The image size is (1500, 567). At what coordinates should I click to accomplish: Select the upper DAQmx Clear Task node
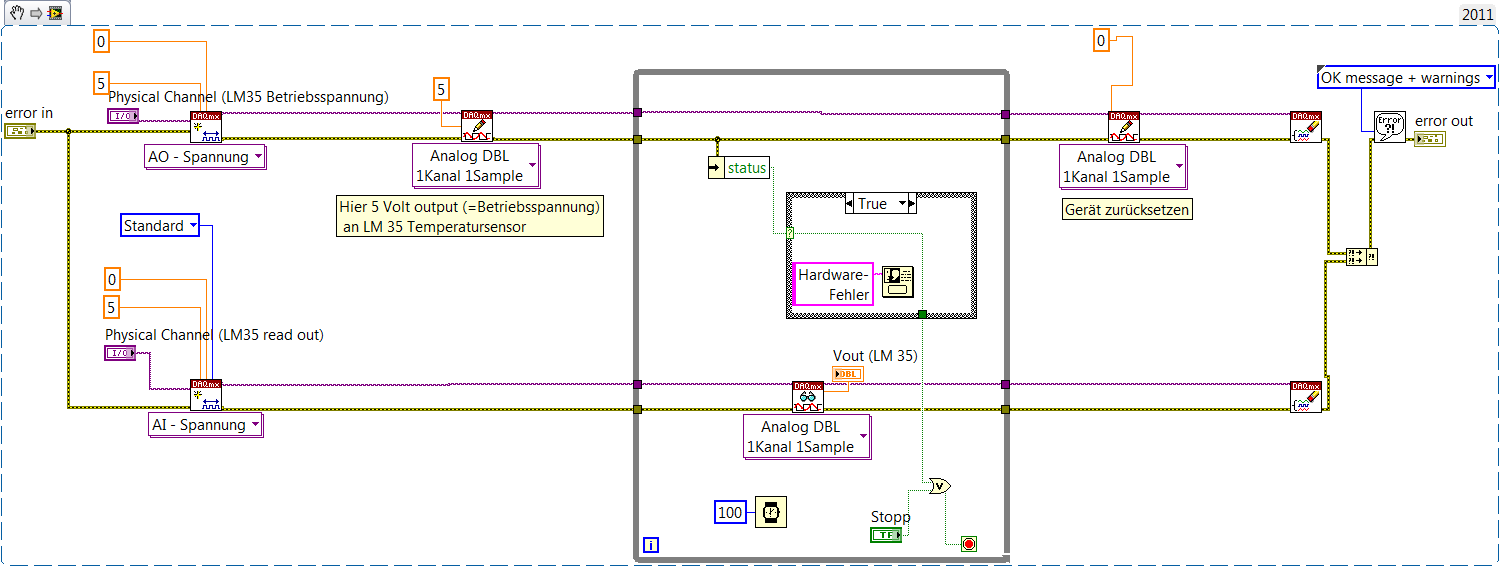click(x=1306, y=127)
